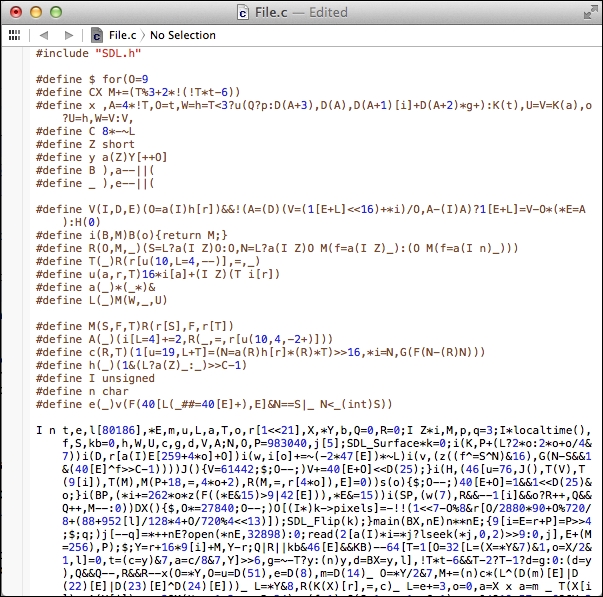
Task: Close the File.c window
Action: coord(13,12)
